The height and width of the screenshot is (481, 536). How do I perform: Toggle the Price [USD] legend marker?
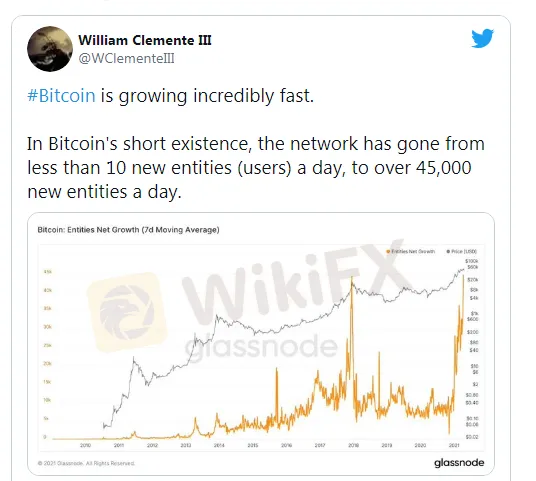(448, 252)
